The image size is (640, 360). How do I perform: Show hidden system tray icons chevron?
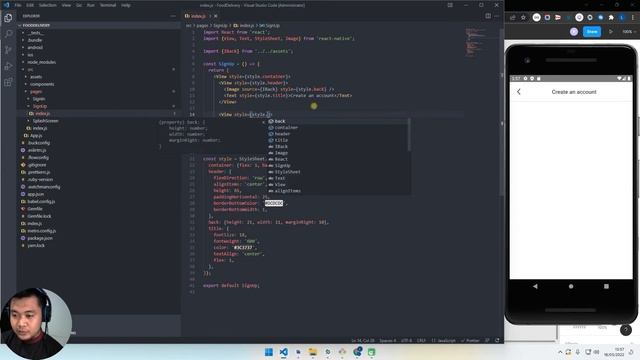pyautogui.click(x=560, y=352)
